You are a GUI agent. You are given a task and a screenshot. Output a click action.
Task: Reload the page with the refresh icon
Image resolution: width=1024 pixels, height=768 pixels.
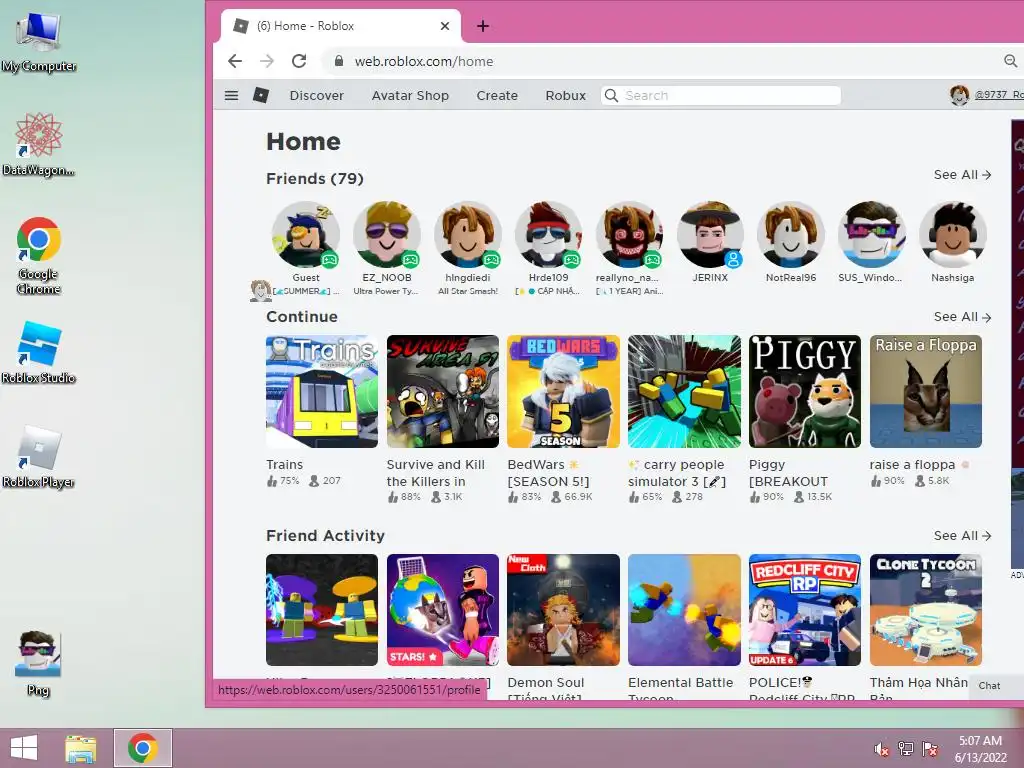(x=299, y=61)
